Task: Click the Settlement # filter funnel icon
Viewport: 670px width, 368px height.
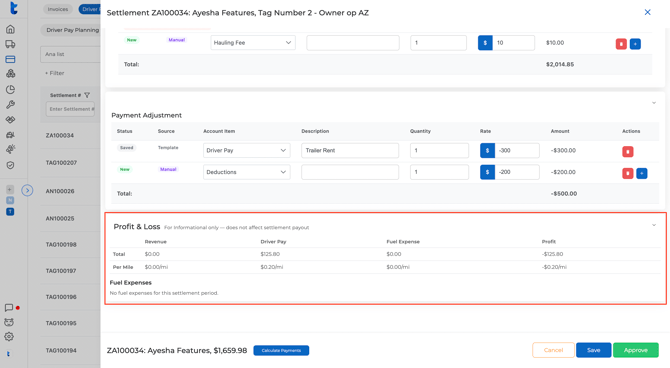Action: tap(87, 95)
